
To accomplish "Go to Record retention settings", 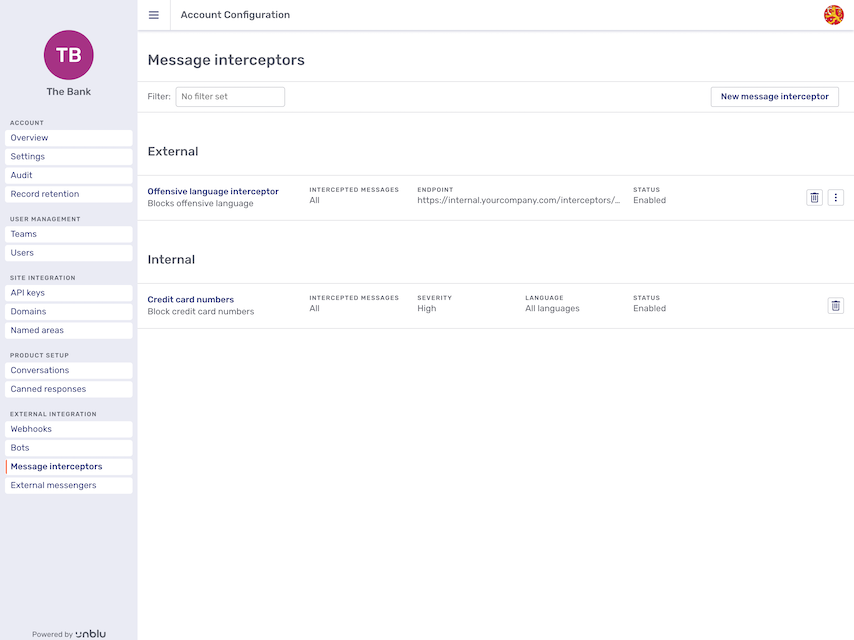I will pyautogui.click(x=68, y=194).
